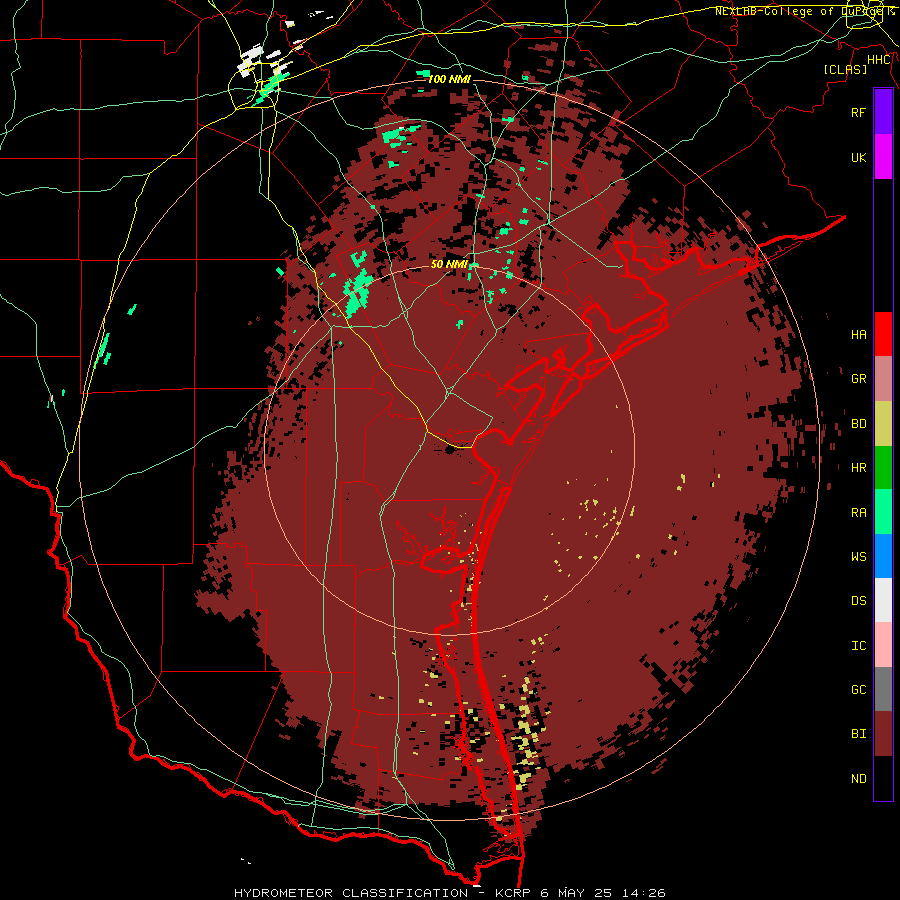The image size is (900, 900).
Task: Pick the HR green legend swatch
Action: pos(883,468)
